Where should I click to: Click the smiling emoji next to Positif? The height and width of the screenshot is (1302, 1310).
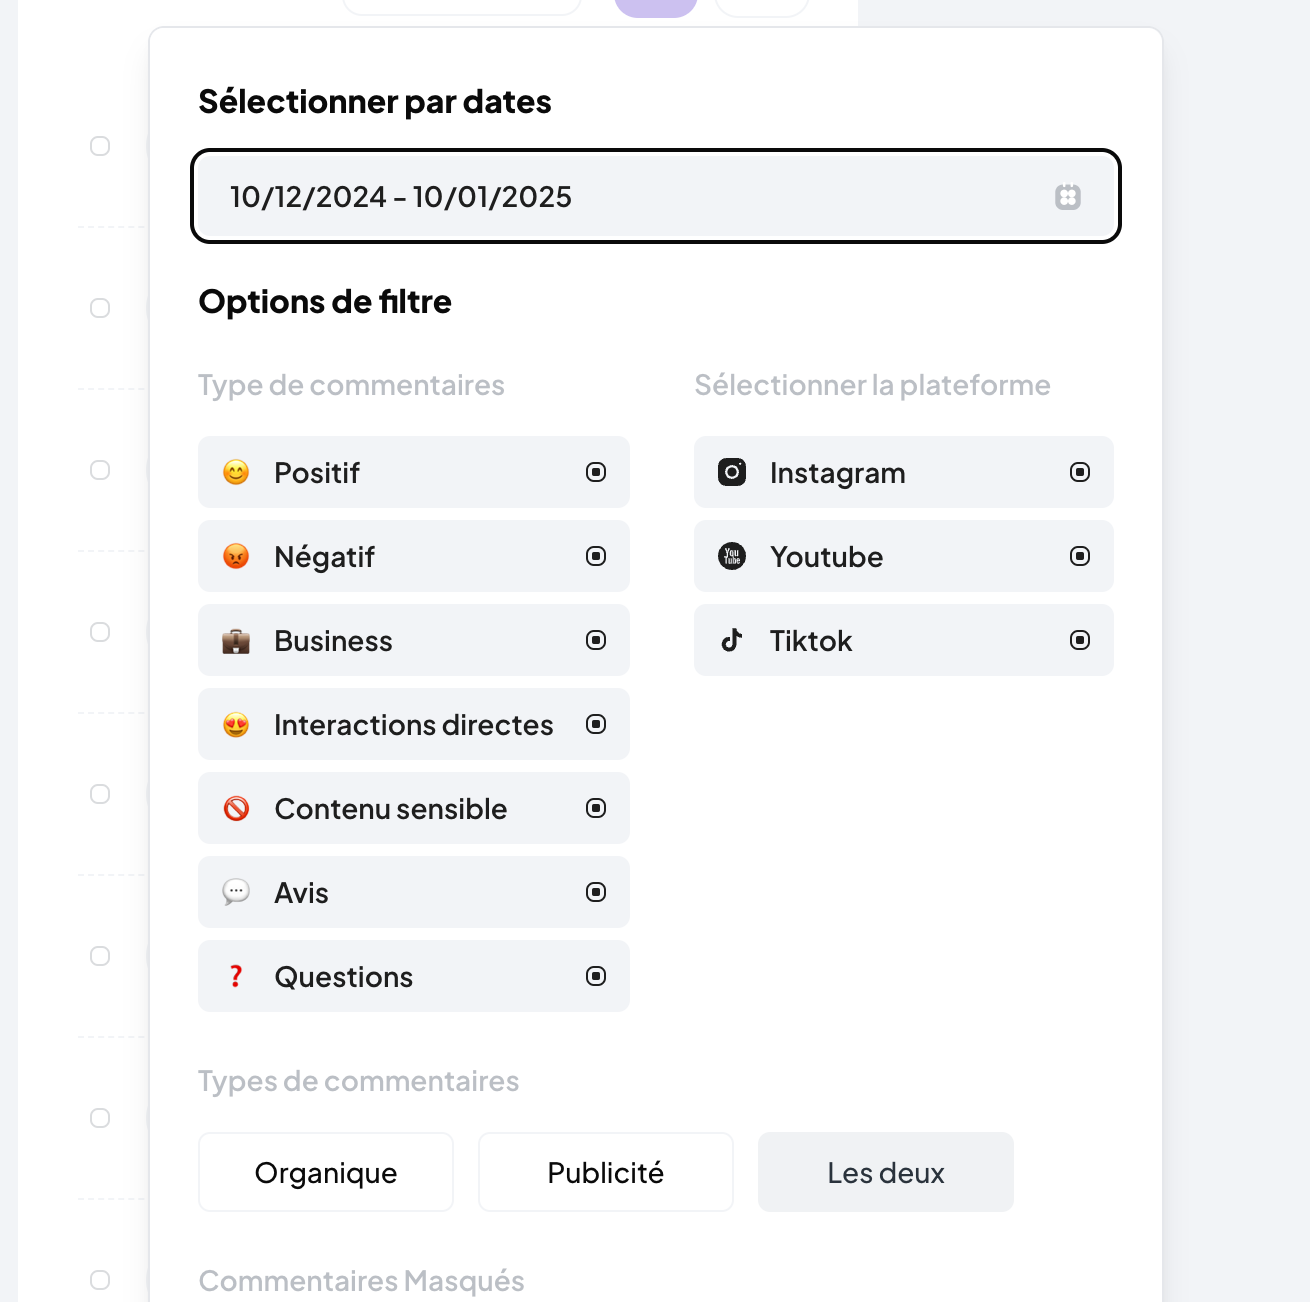point(236,472)
